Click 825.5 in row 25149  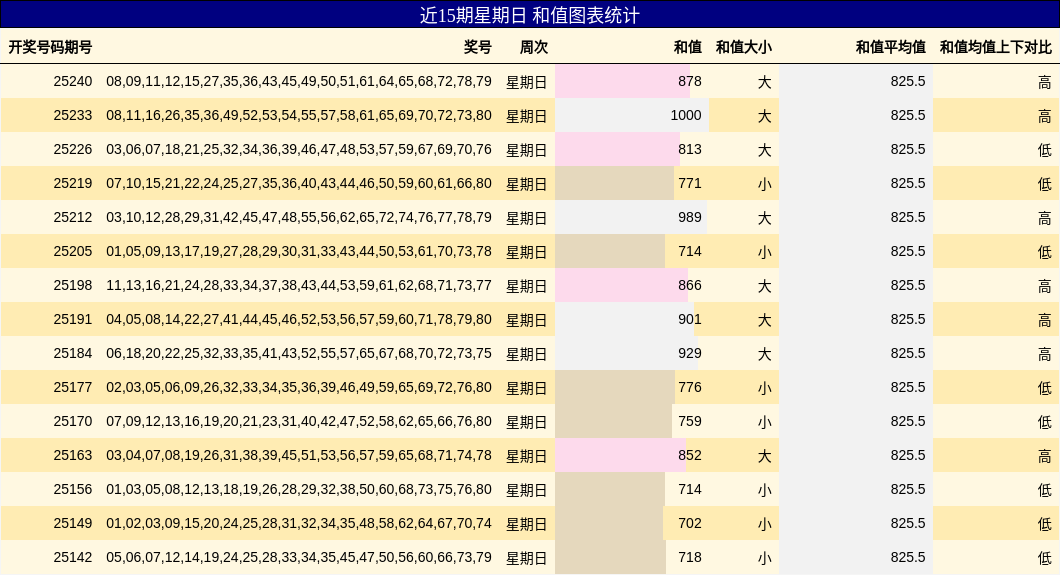pyautogui.click(x=908, y=524)
